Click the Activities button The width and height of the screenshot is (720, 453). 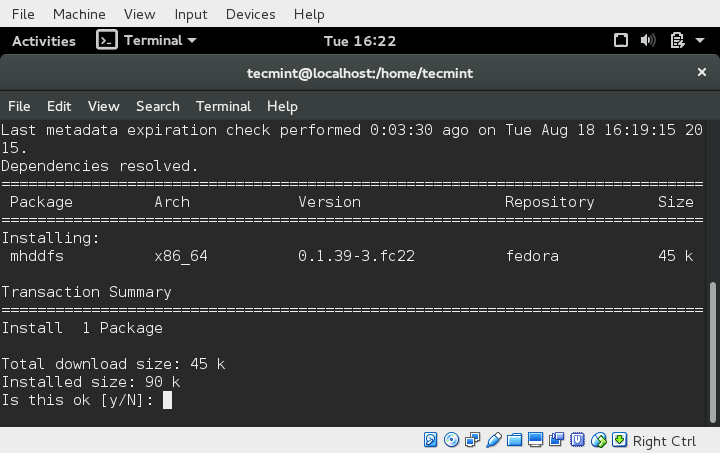(43, 41)
